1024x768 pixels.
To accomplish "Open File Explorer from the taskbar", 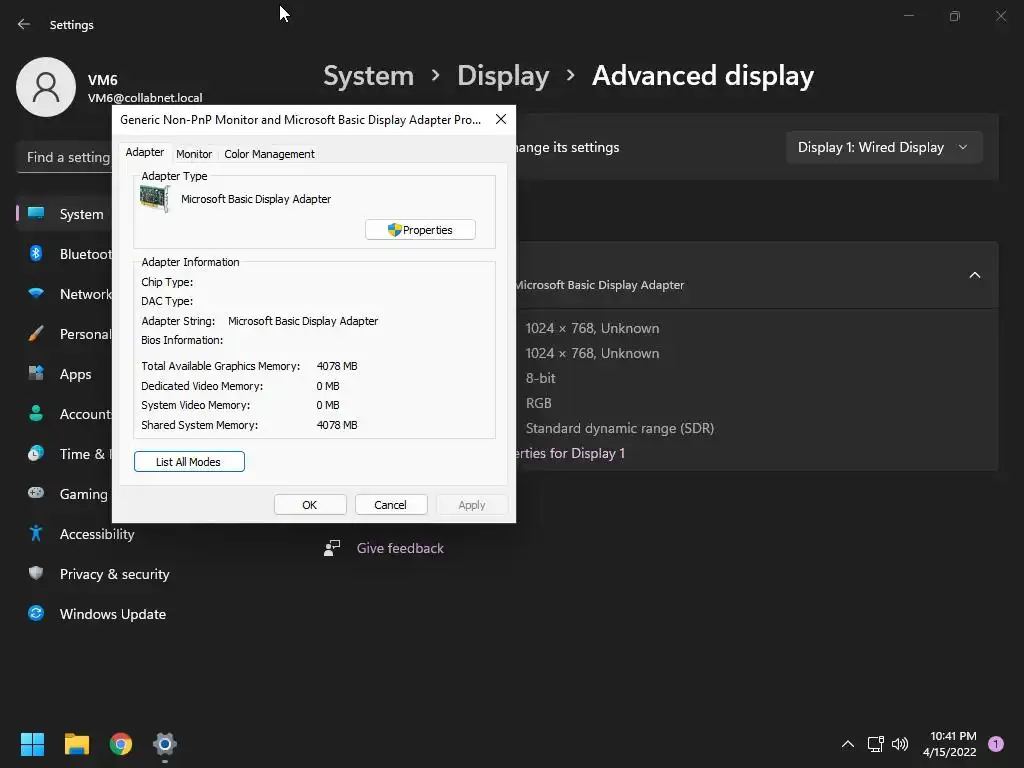I will coord(76,744).
